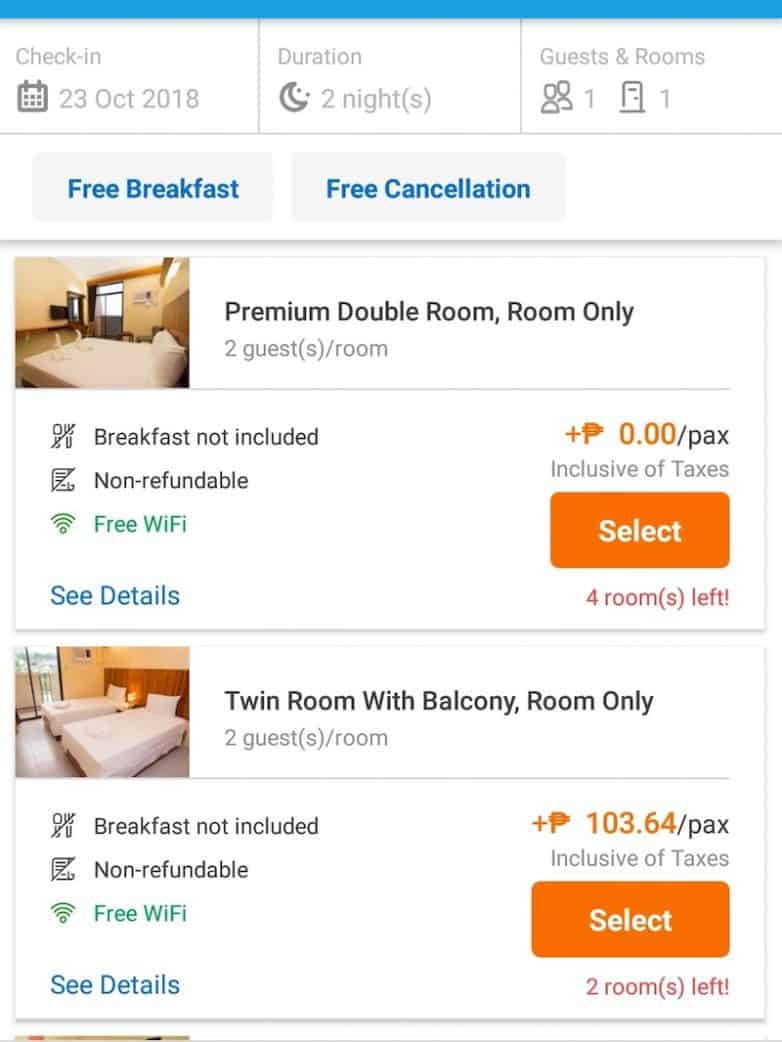Image resolution: width=782 pixels, height=1042 pixels.
Task: Click breakfast icon on Twin Room card
Action: [x=63, y=826]
